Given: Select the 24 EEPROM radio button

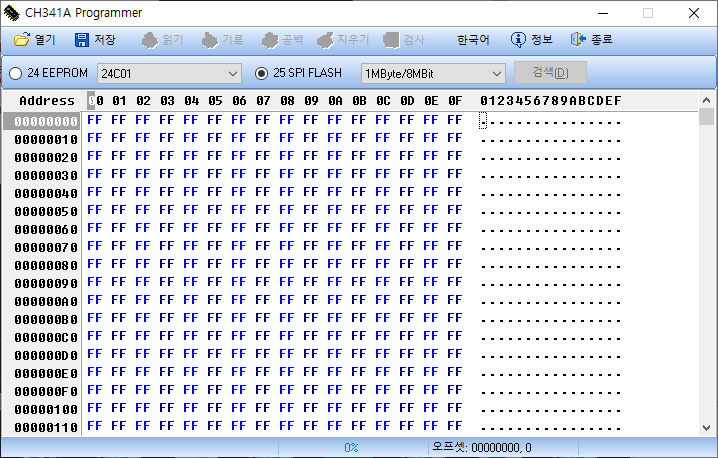Looking at the screenshot, I should (16, 73).
